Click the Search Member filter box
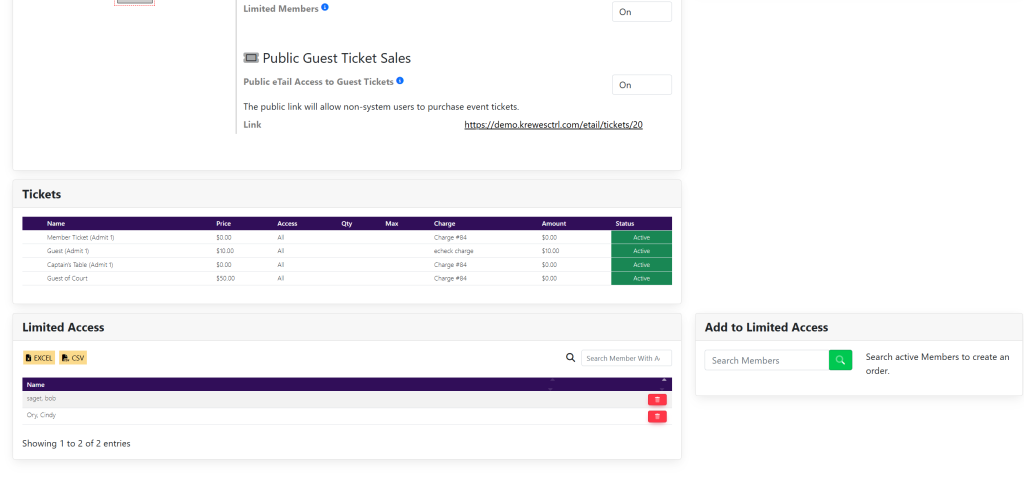Screen dimensions: 1024x480 626,358
